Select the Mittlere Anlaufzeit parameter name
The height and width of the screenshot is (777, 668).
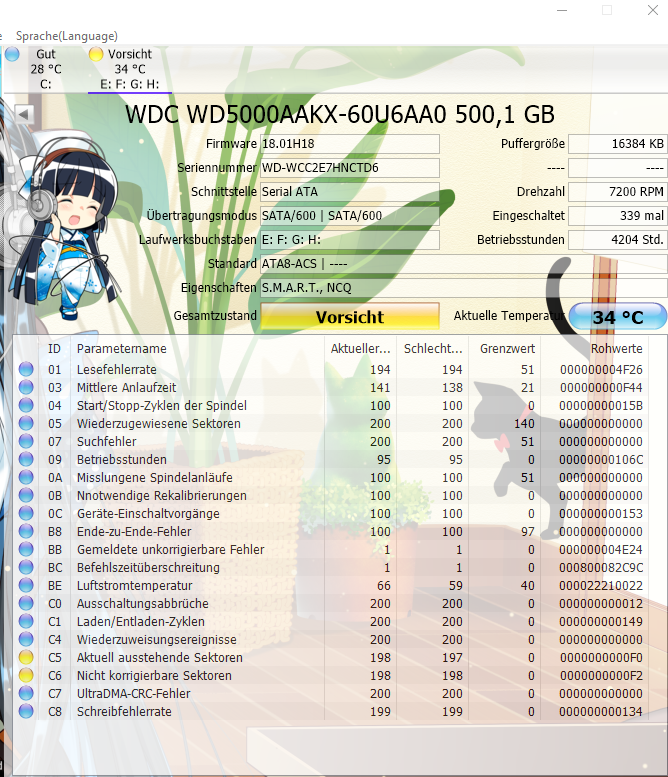[126, 388]
